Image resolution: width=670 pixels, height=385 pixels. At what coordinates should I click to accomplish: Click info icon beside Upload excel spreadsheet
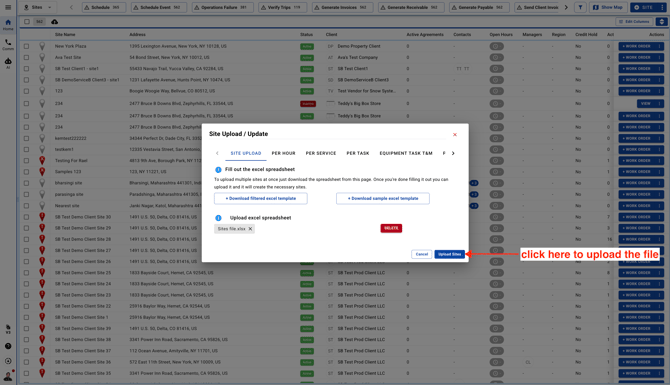click(218, 218)
